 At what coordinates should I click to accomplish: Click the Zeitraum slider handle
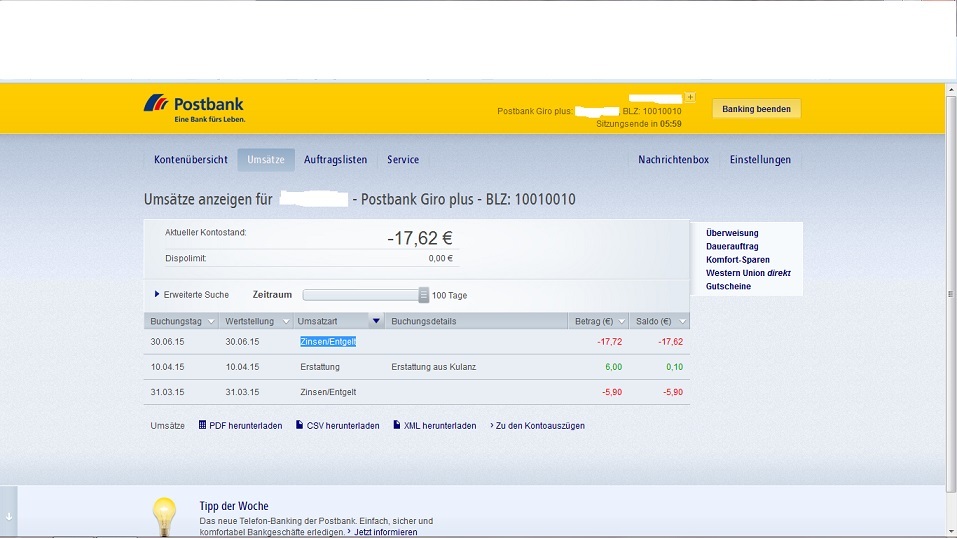[424, 295]
